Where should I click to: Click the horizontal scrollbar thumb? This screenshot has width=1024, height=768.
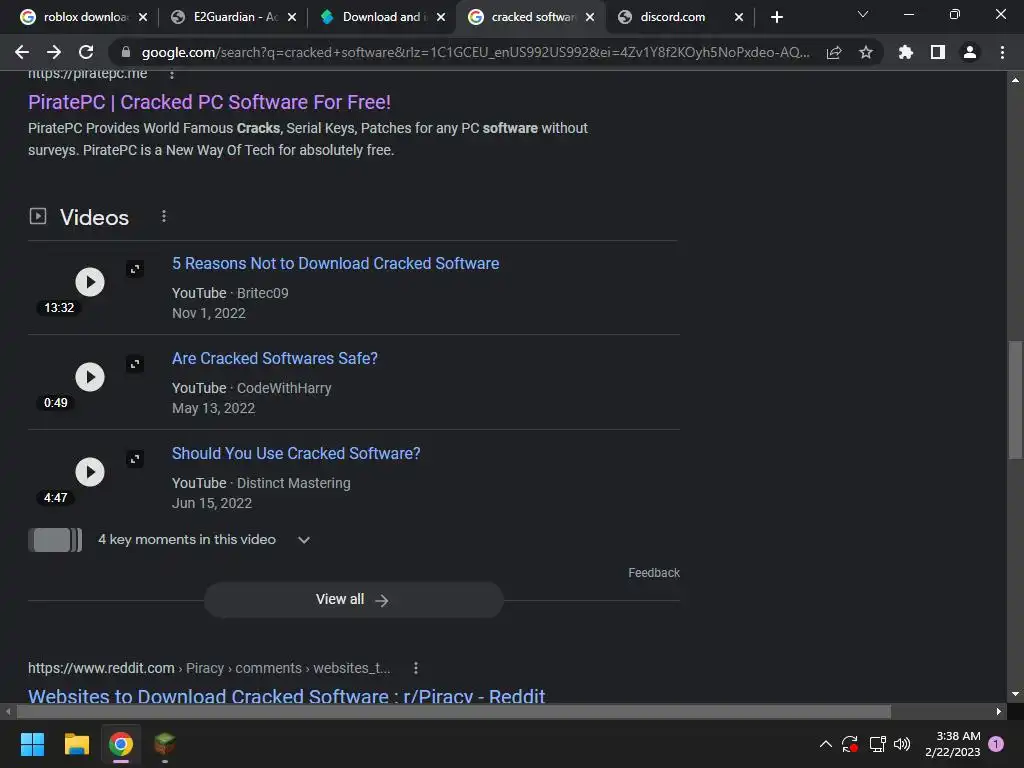point(454,711)
